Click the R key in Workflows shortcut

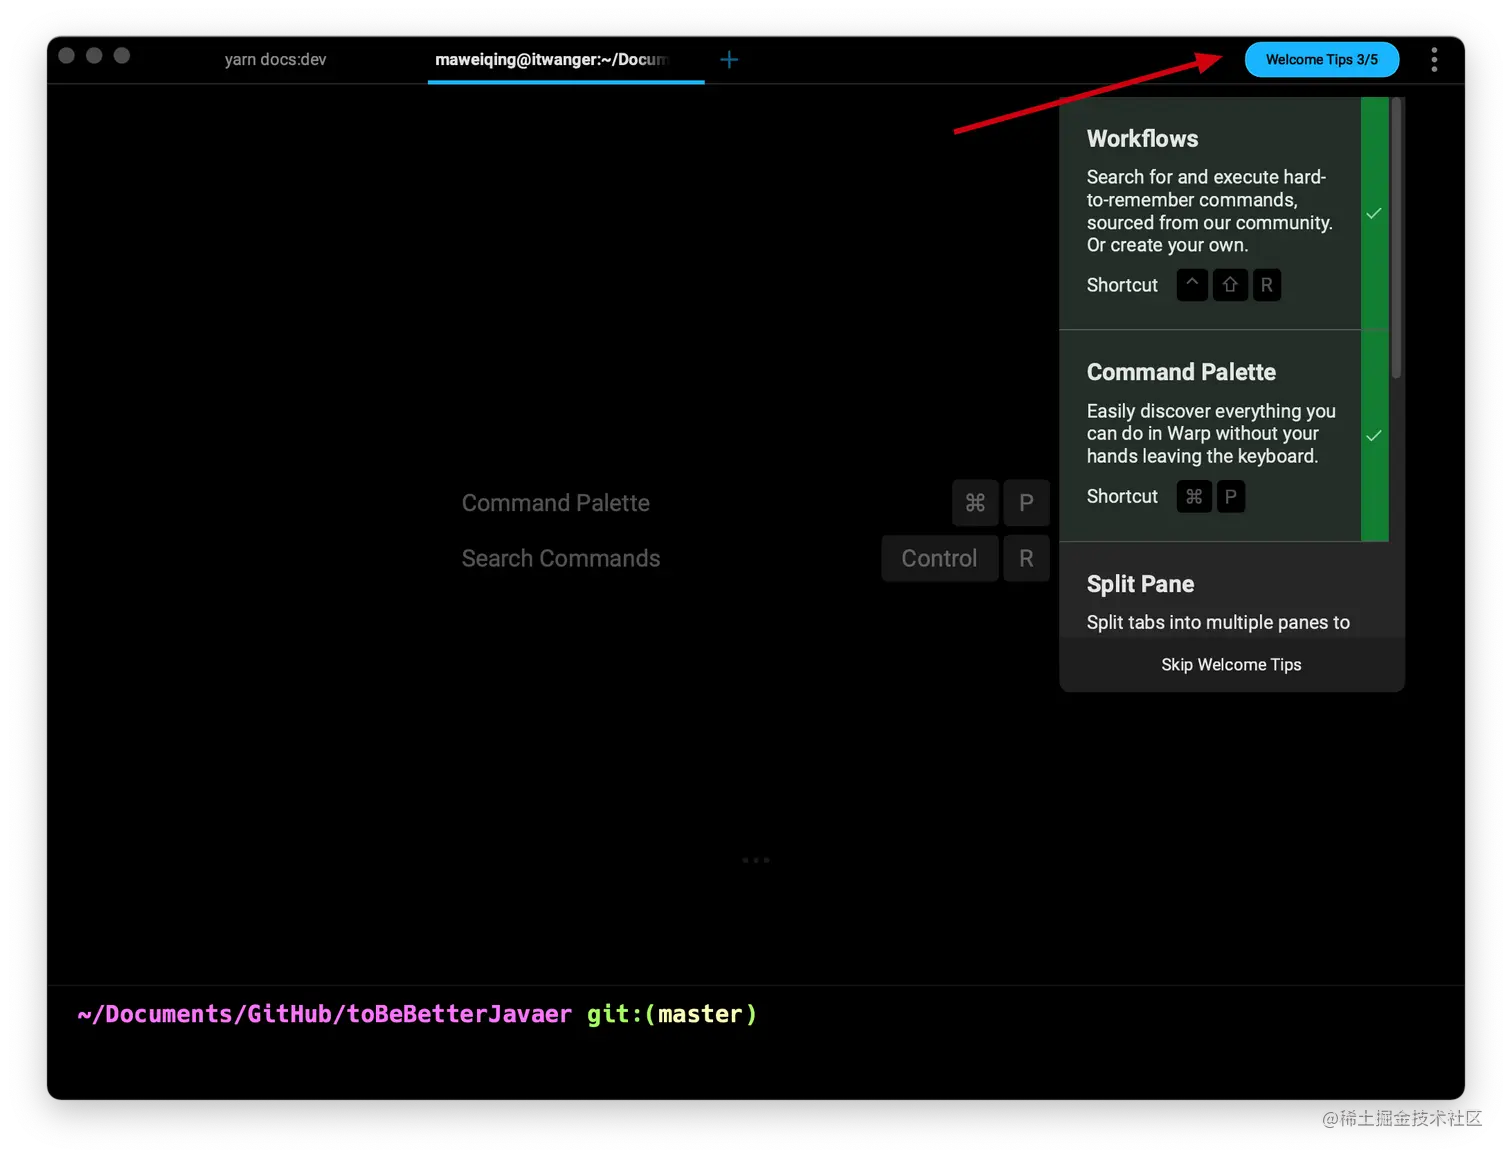(1267, 285)
